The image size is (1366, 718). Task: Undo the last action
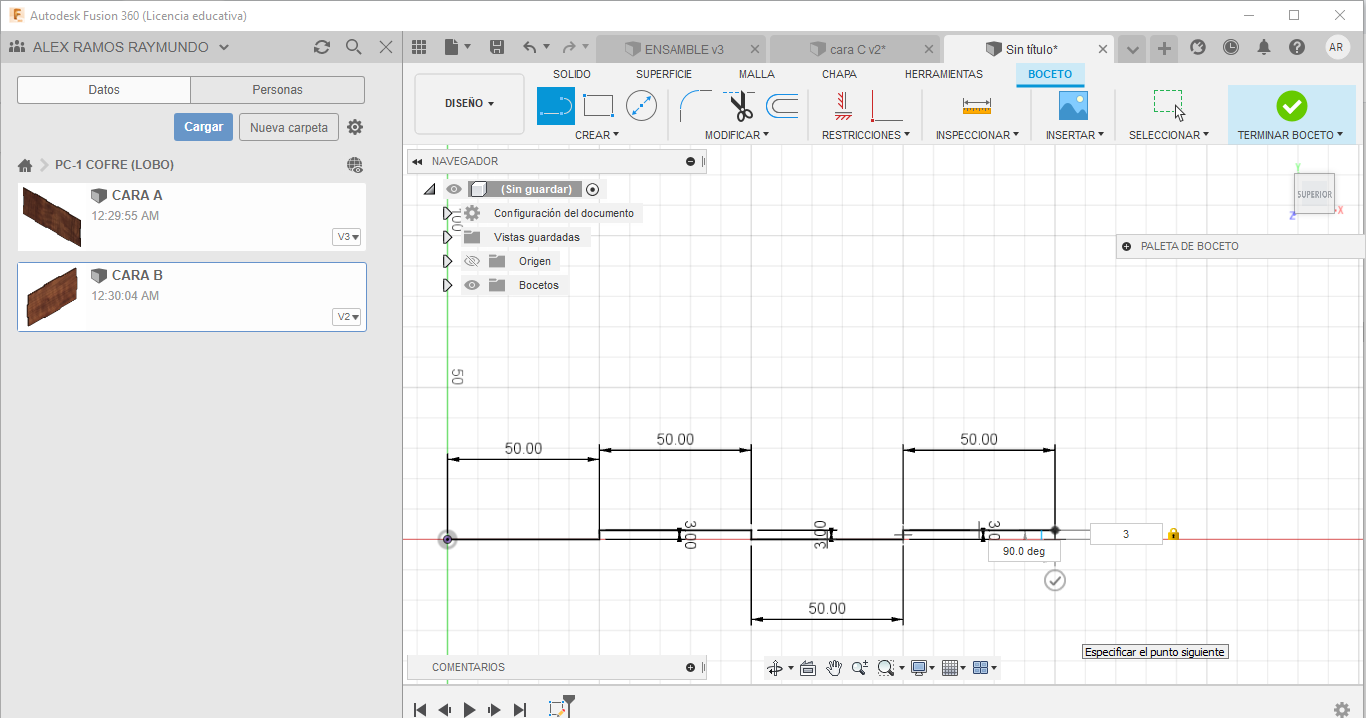530,47
